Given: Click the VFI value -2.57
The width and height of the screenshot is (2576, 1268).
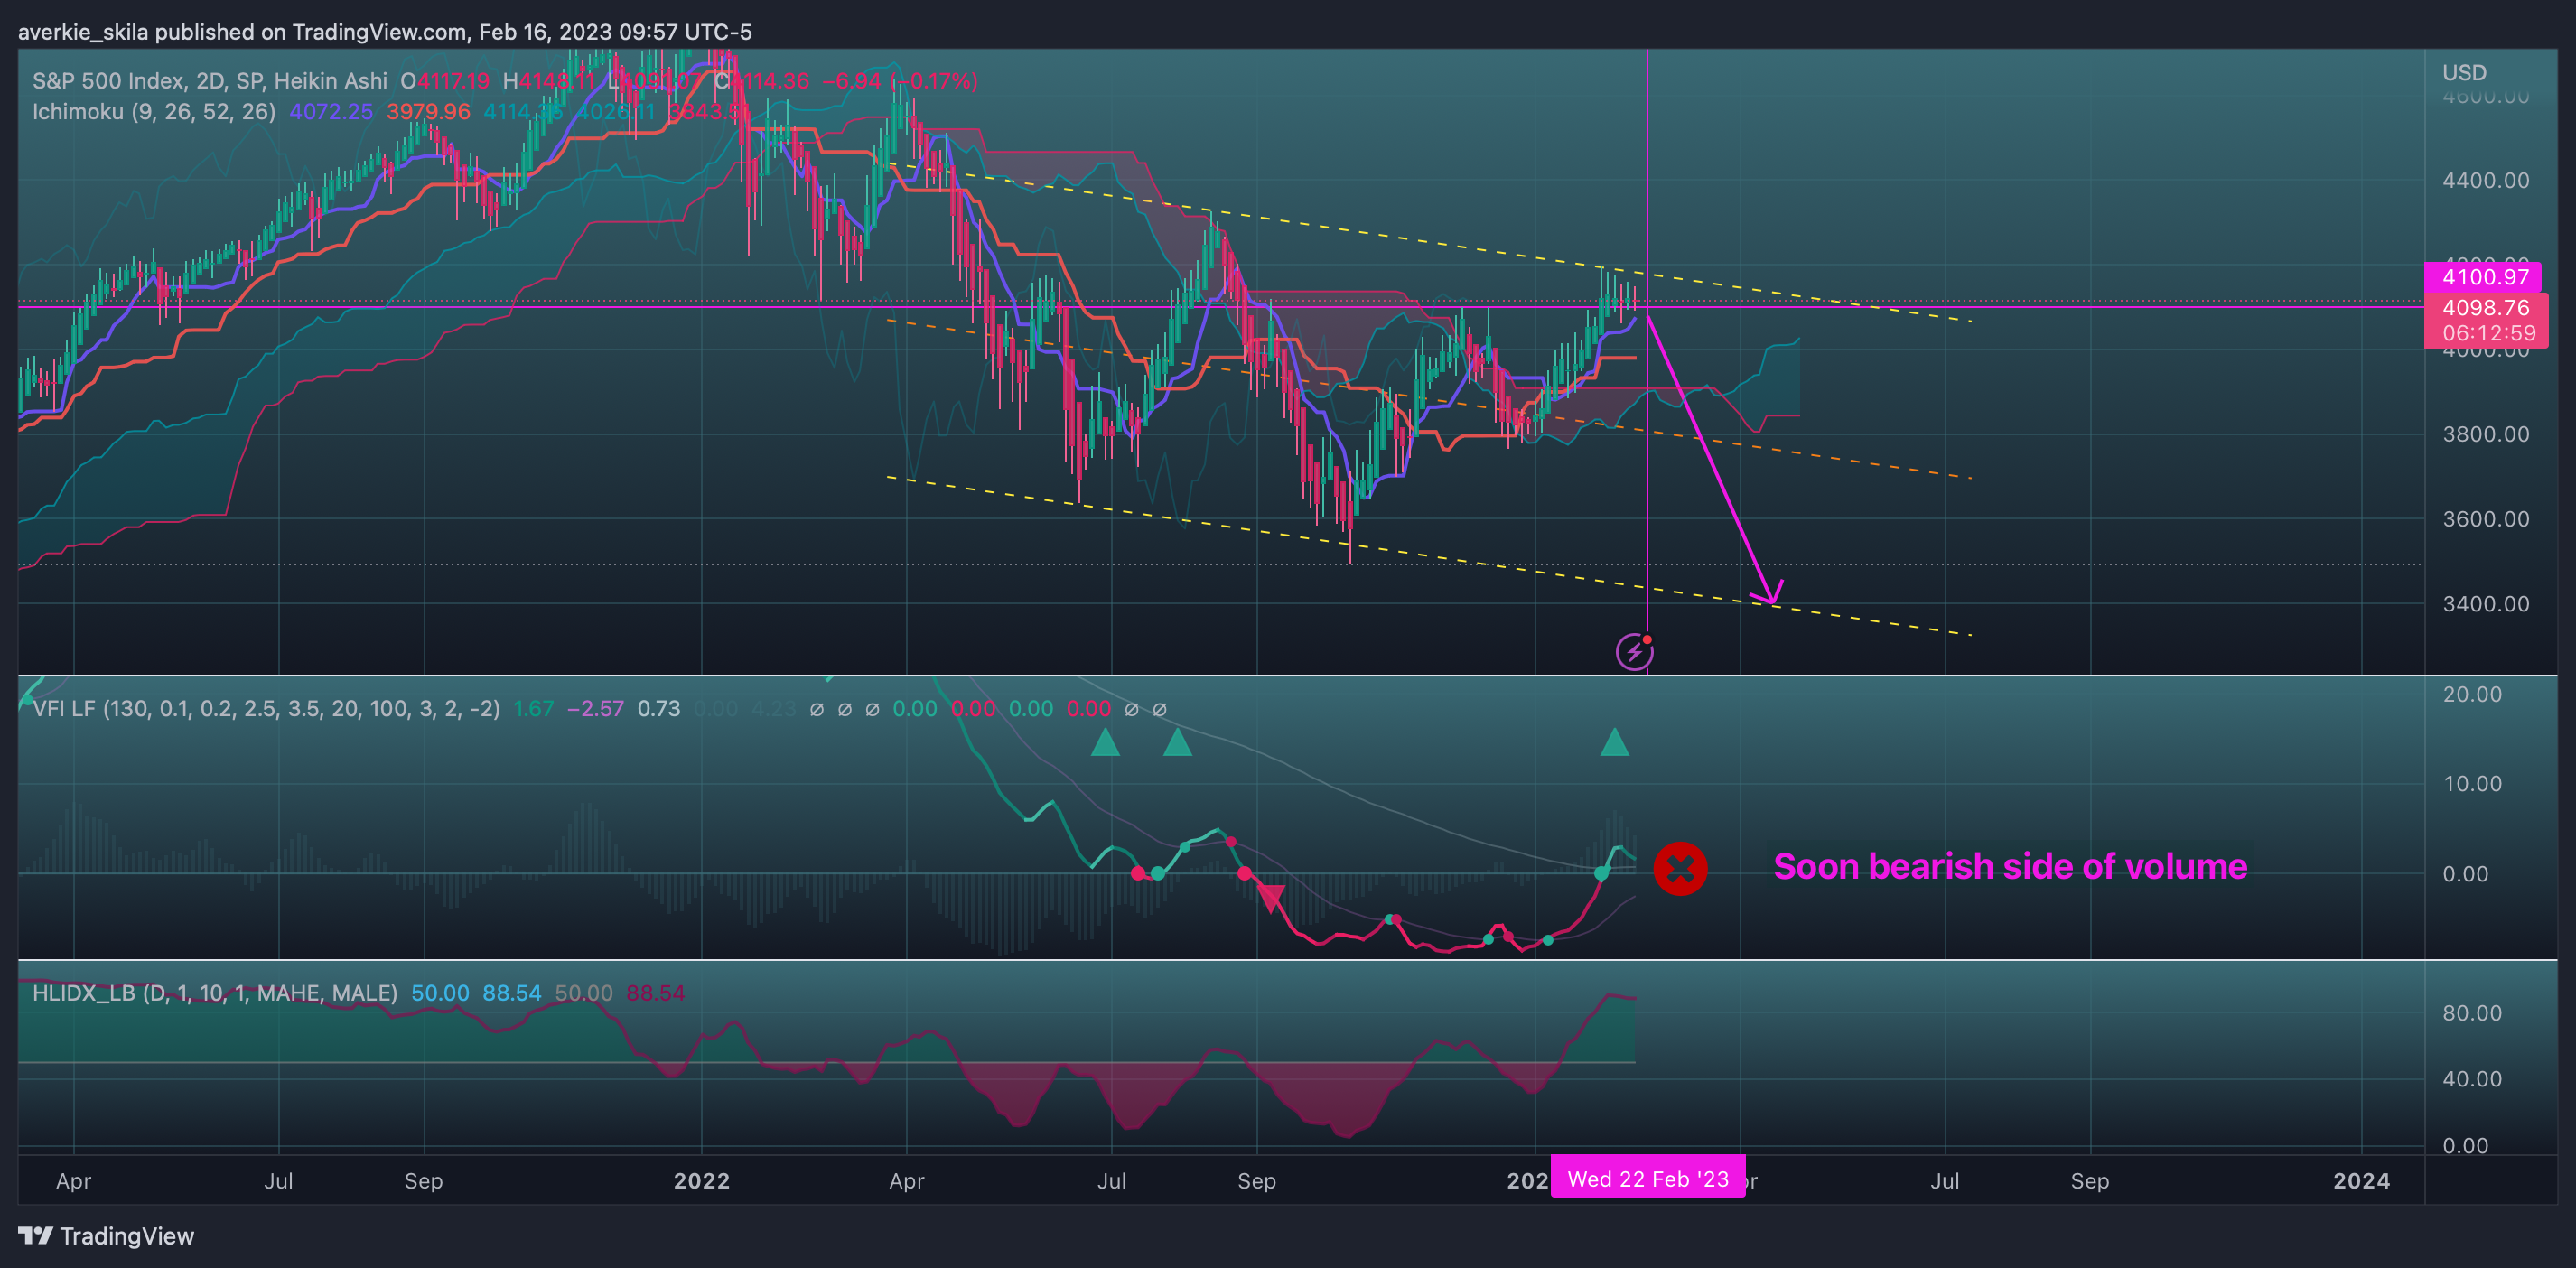Looking at the screenshot, I should click(x=595, y=709).
